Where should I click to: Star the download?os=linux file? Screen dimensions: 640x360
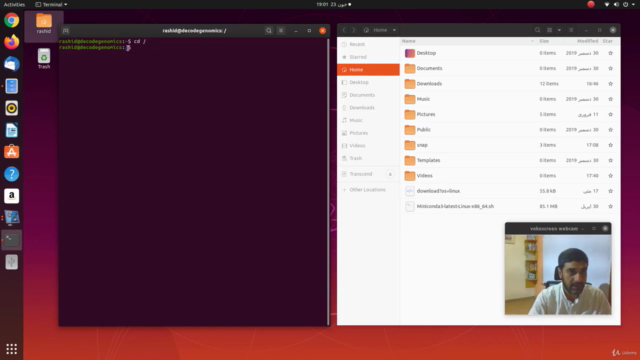point(611,191)
